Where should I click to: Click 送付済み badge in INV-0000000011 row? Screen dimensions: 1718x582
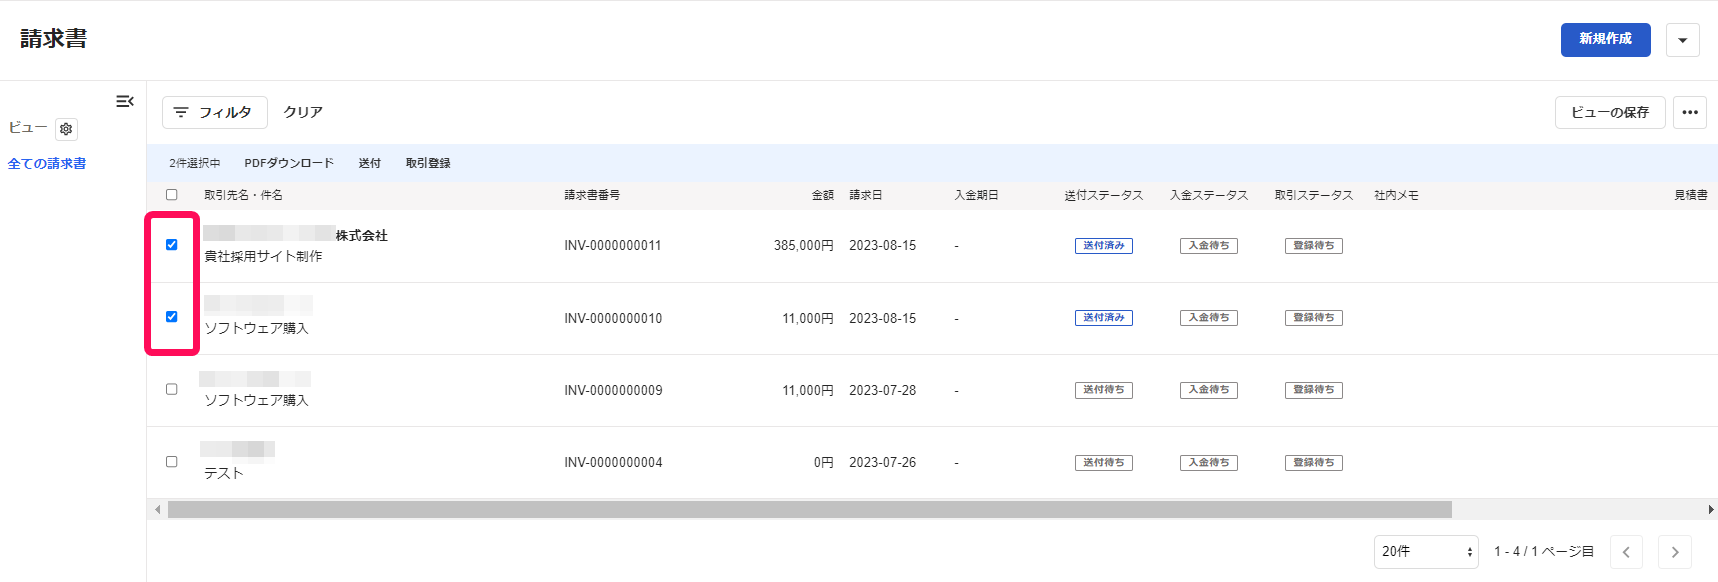click(x=1104, y=246)
